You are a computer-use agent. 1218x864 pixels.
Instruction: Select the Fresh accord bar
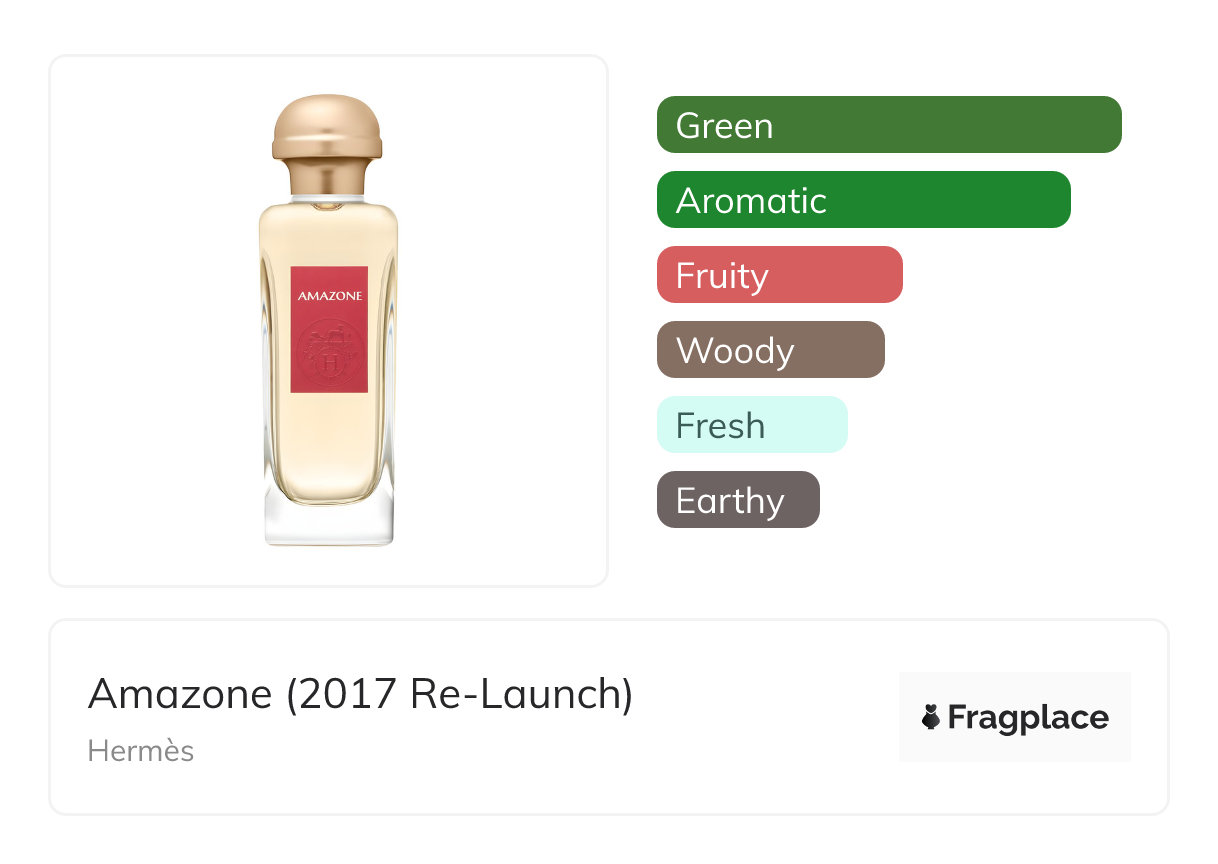751,425
